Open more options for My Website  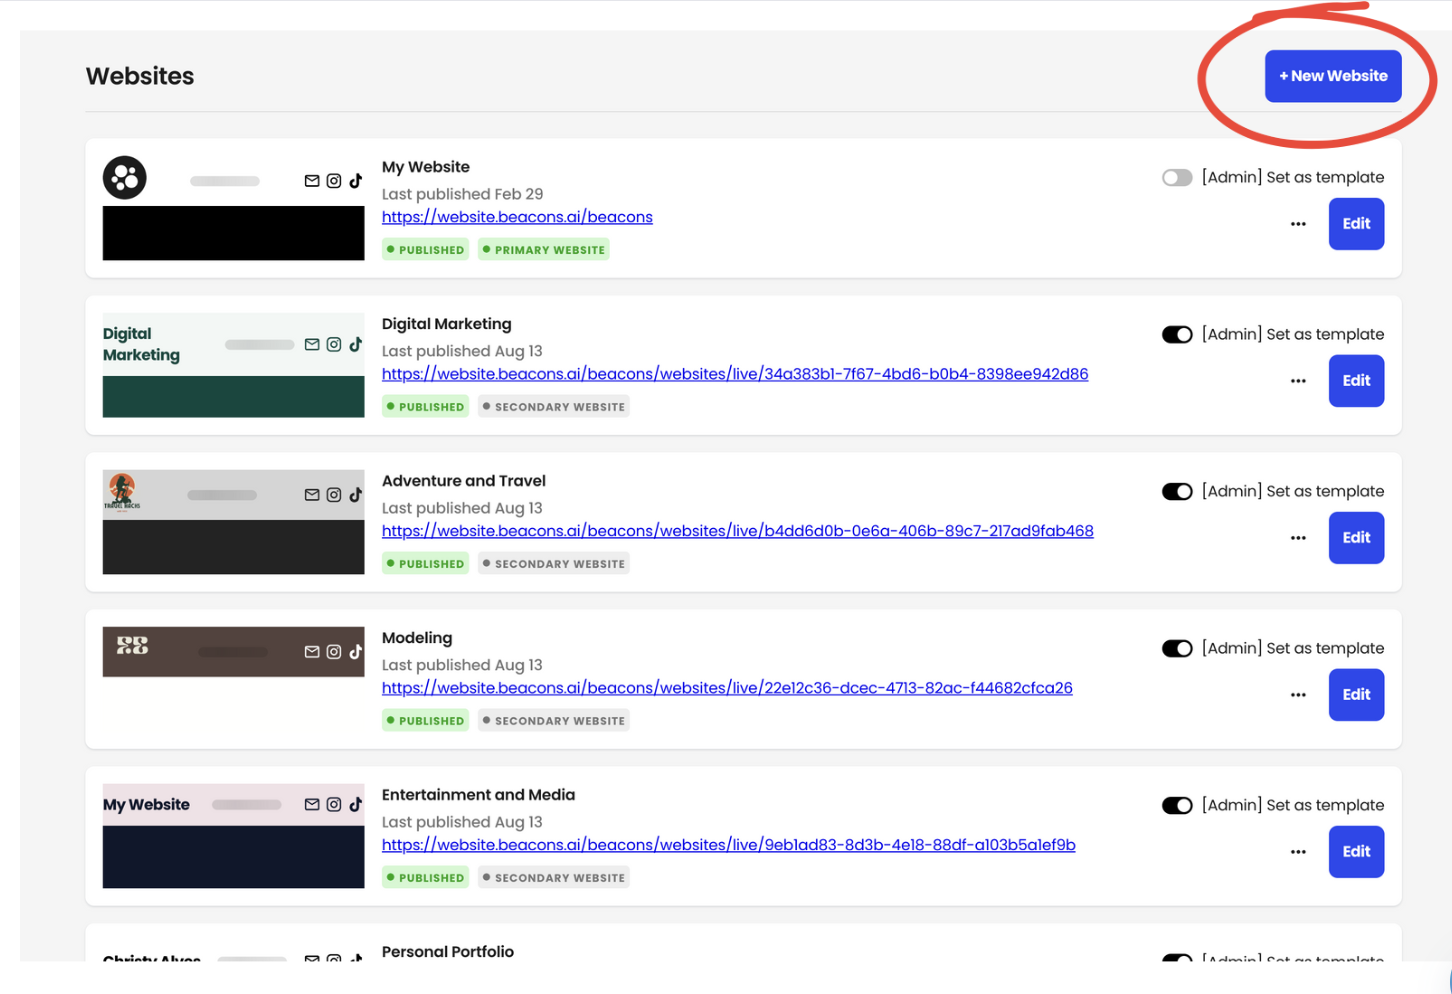click(x=1298, y=224)
